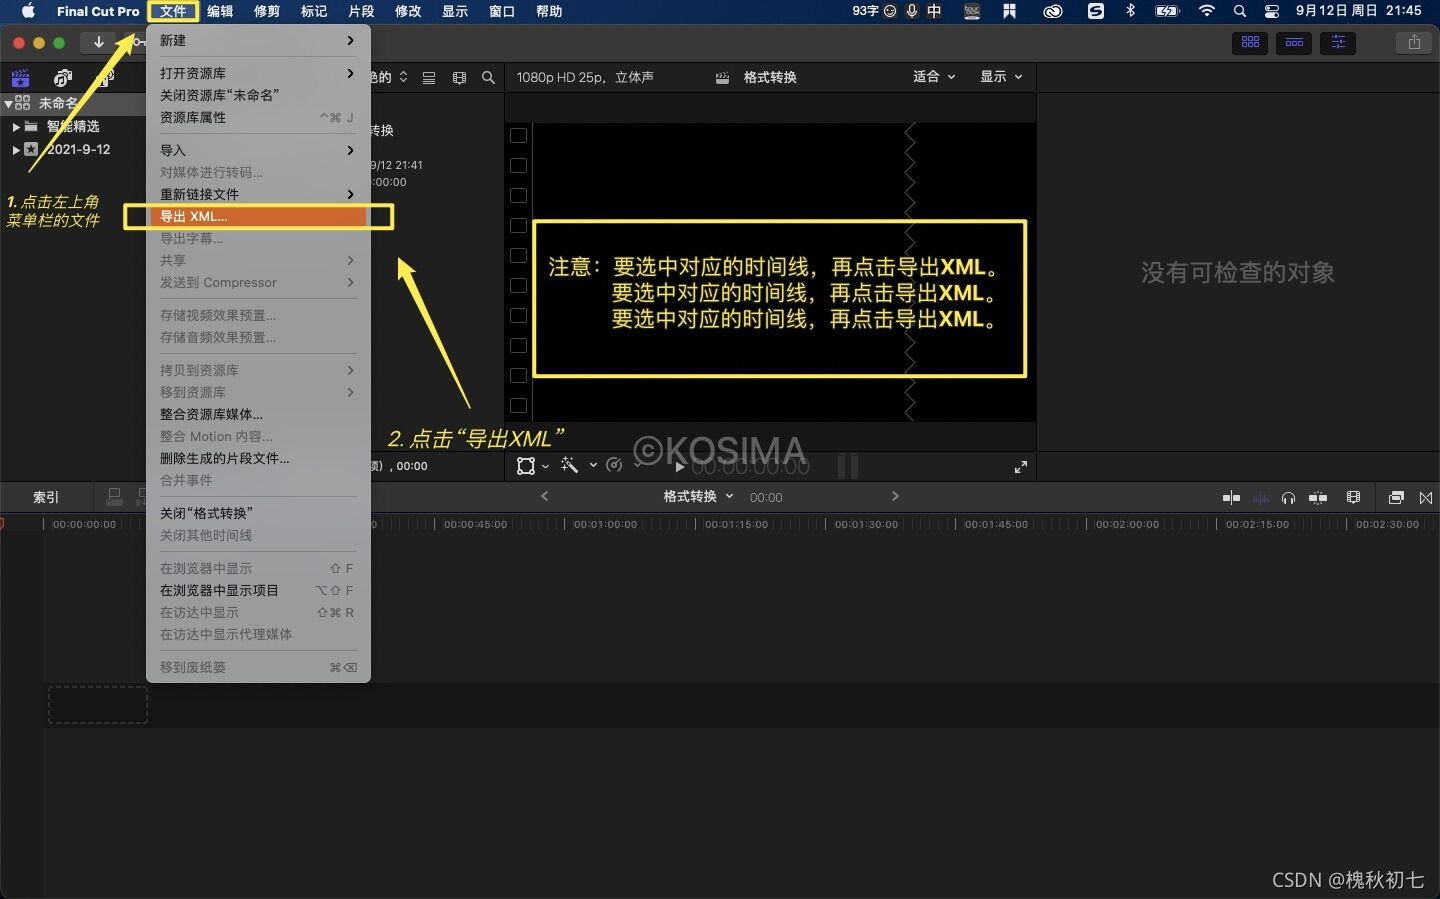Choose 关闭"格式转换" menu entry
Image resolution: width=1440 pixels, height=899 pixels.
pos(258,513)
